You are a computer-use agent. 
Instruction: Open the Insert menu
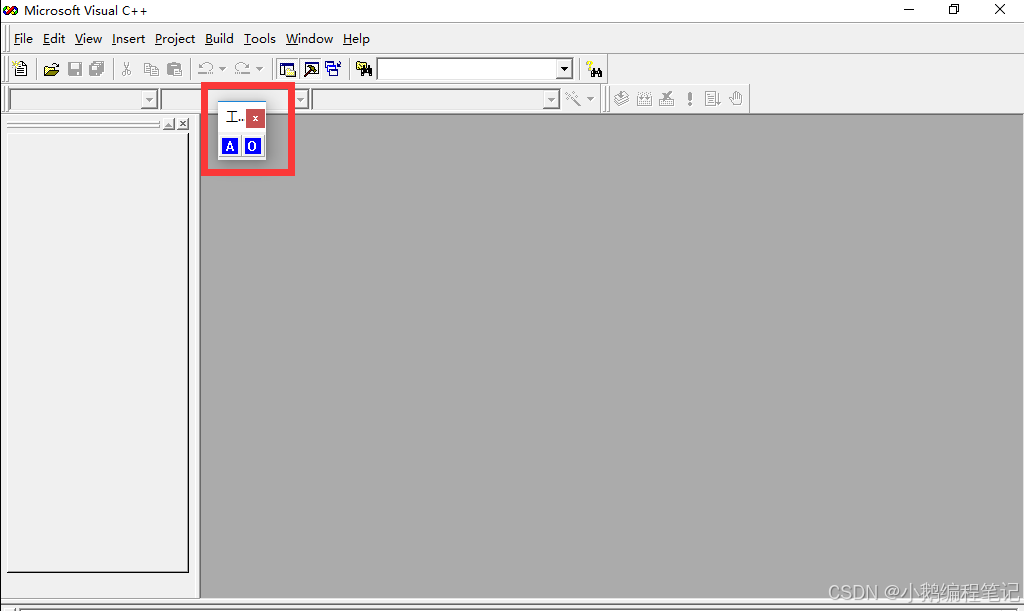[128, 39]
